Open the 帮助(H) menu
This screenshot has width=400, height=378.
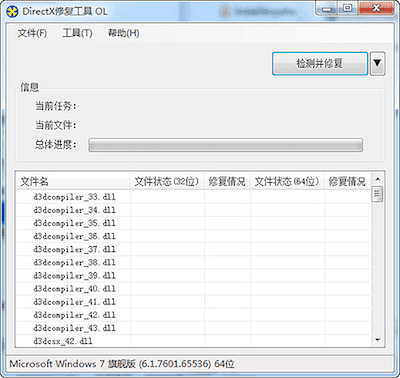(x=123, y=33)
